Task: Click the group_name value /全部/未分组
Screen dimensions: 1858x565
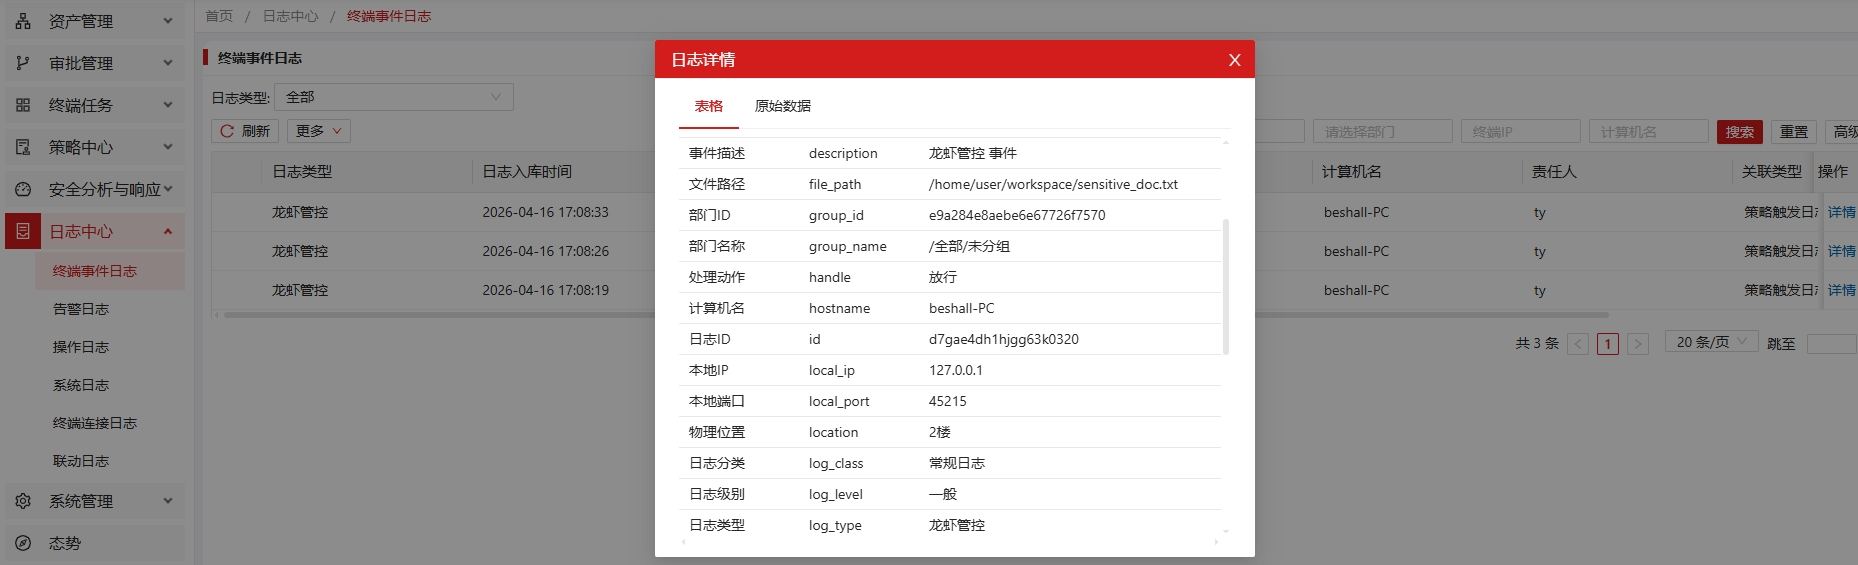Action: click(x=969, y=246)
